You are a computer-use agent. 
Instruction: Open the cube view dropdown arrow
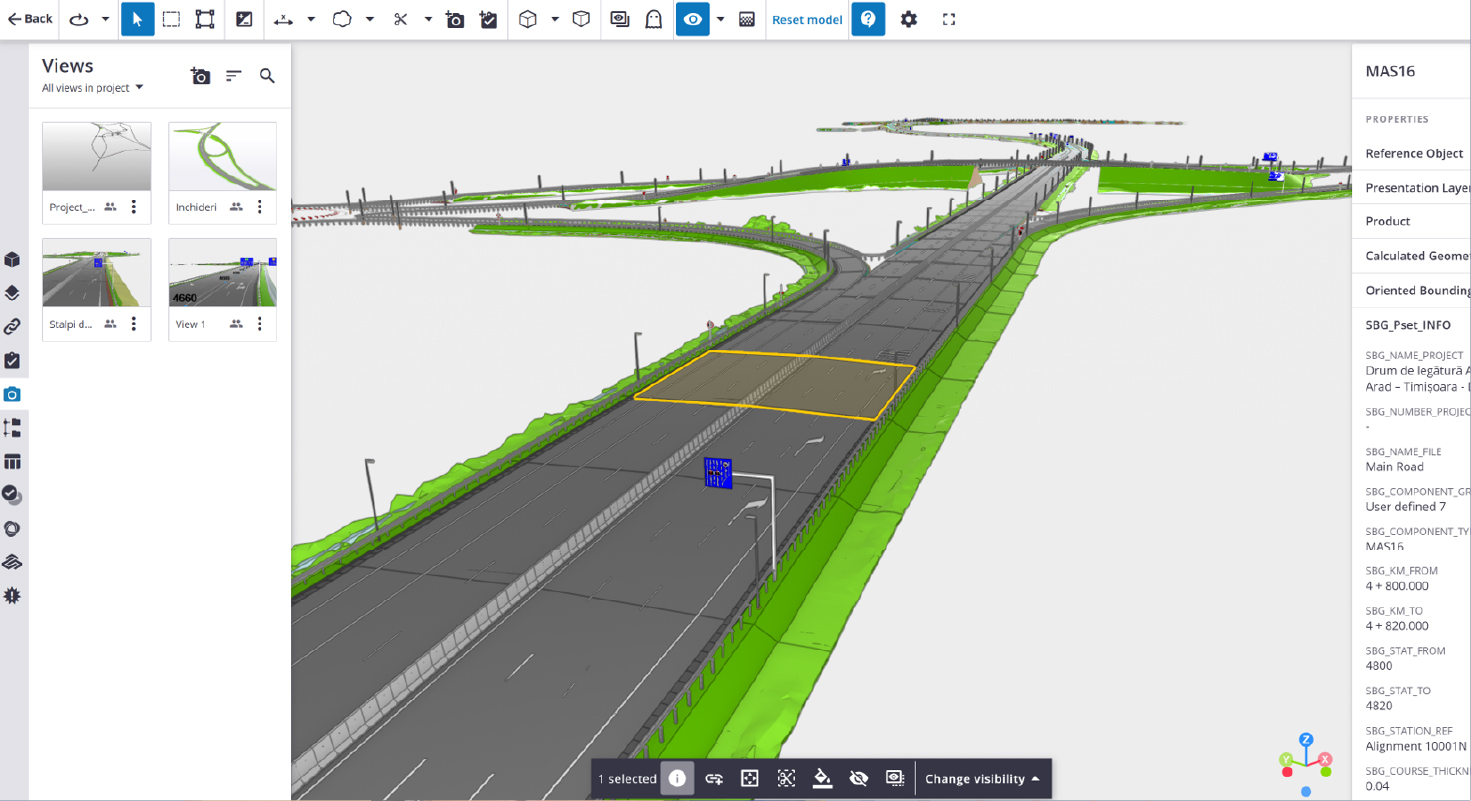[555, 19]
